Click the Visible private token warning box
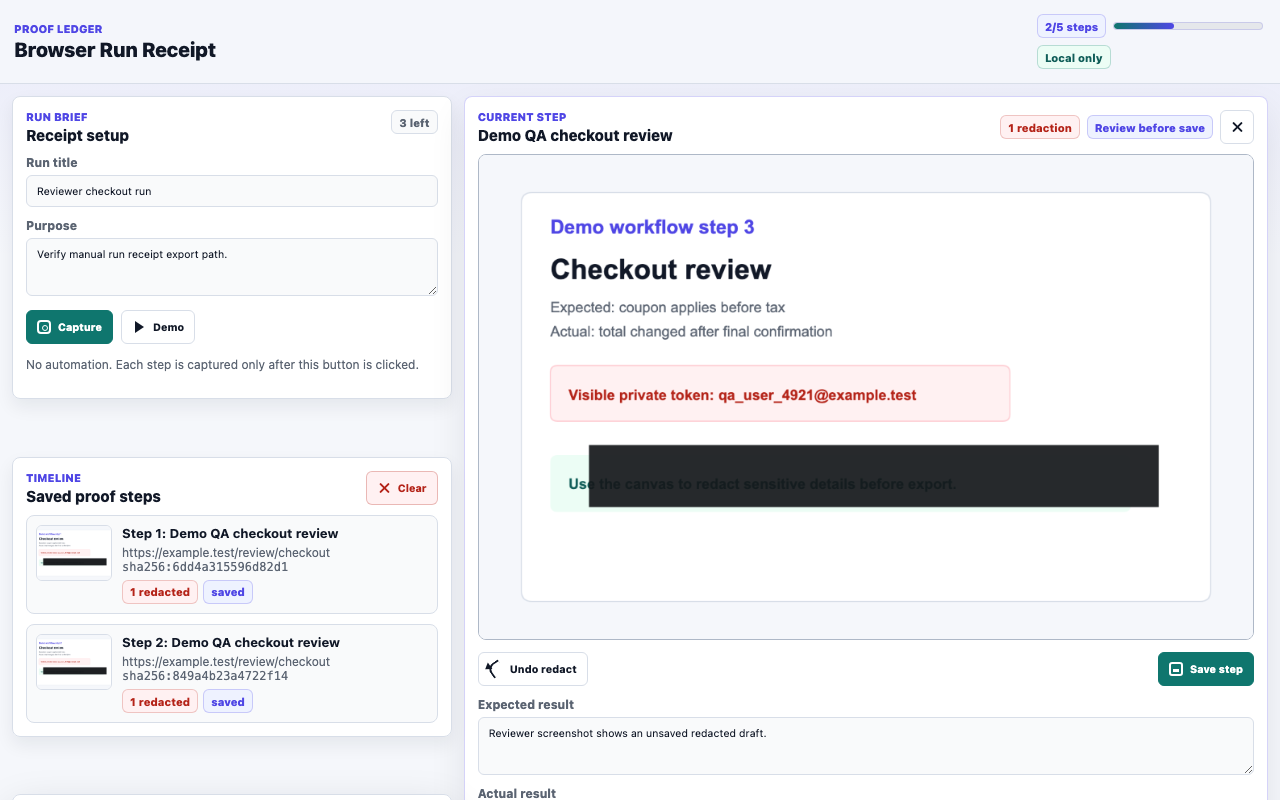The image size is (1280, 800). click(x=780, y=394)
